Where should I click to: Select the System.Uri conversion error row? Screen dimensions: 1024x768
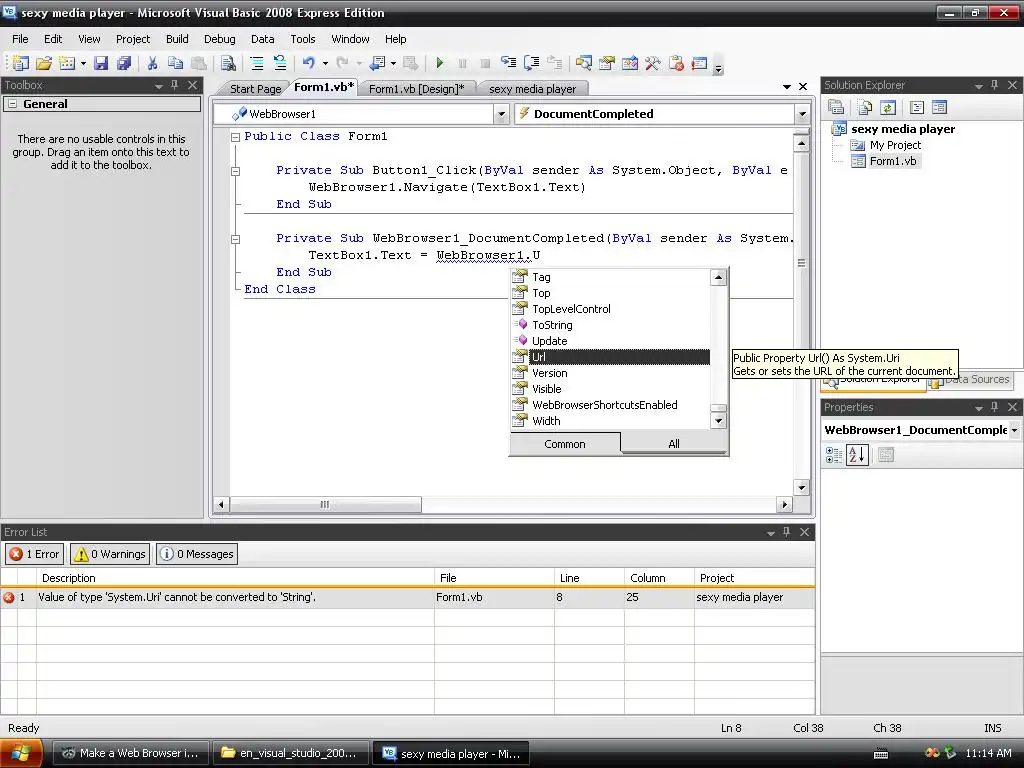pyautogui.click(x=408, y=597)
